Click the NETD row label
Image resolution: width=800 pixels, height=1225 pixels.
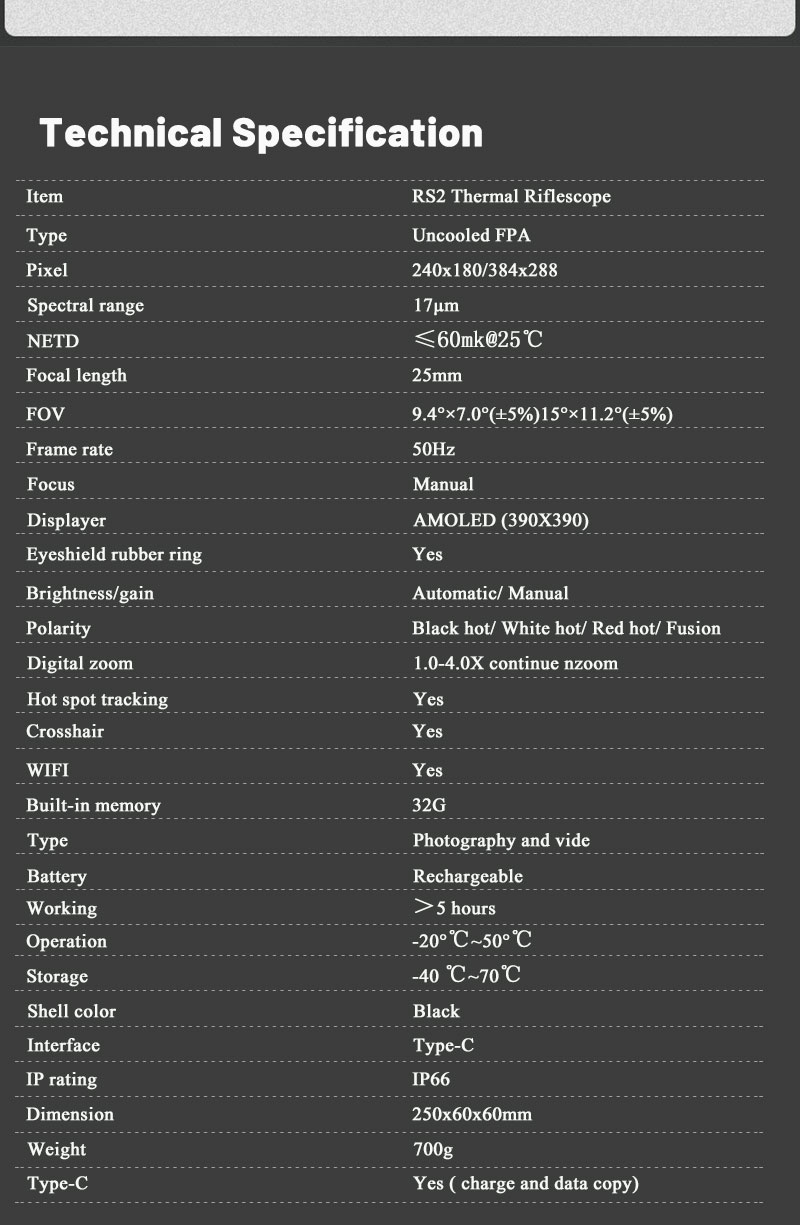52,341
